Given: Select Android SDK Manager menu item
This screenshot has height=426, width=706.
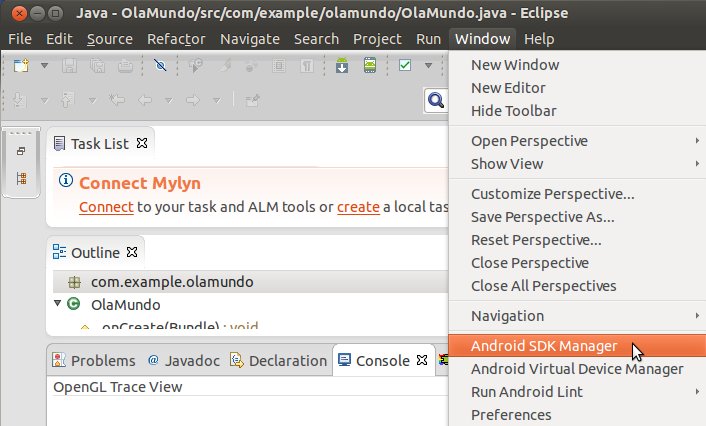Looking at the screenshot, I should pyautogui.click(x=577, y=346).
